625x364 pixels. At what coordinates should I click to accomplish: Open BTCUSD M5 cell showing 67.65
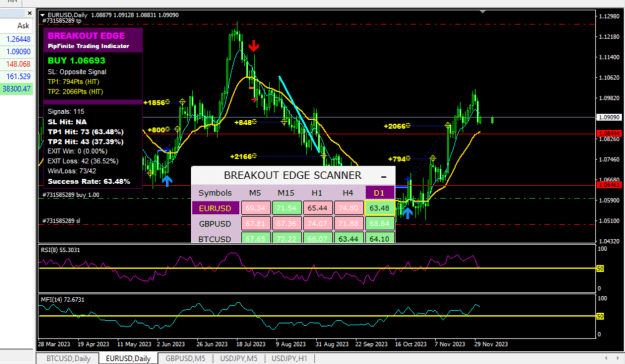[x=255, y=238]
